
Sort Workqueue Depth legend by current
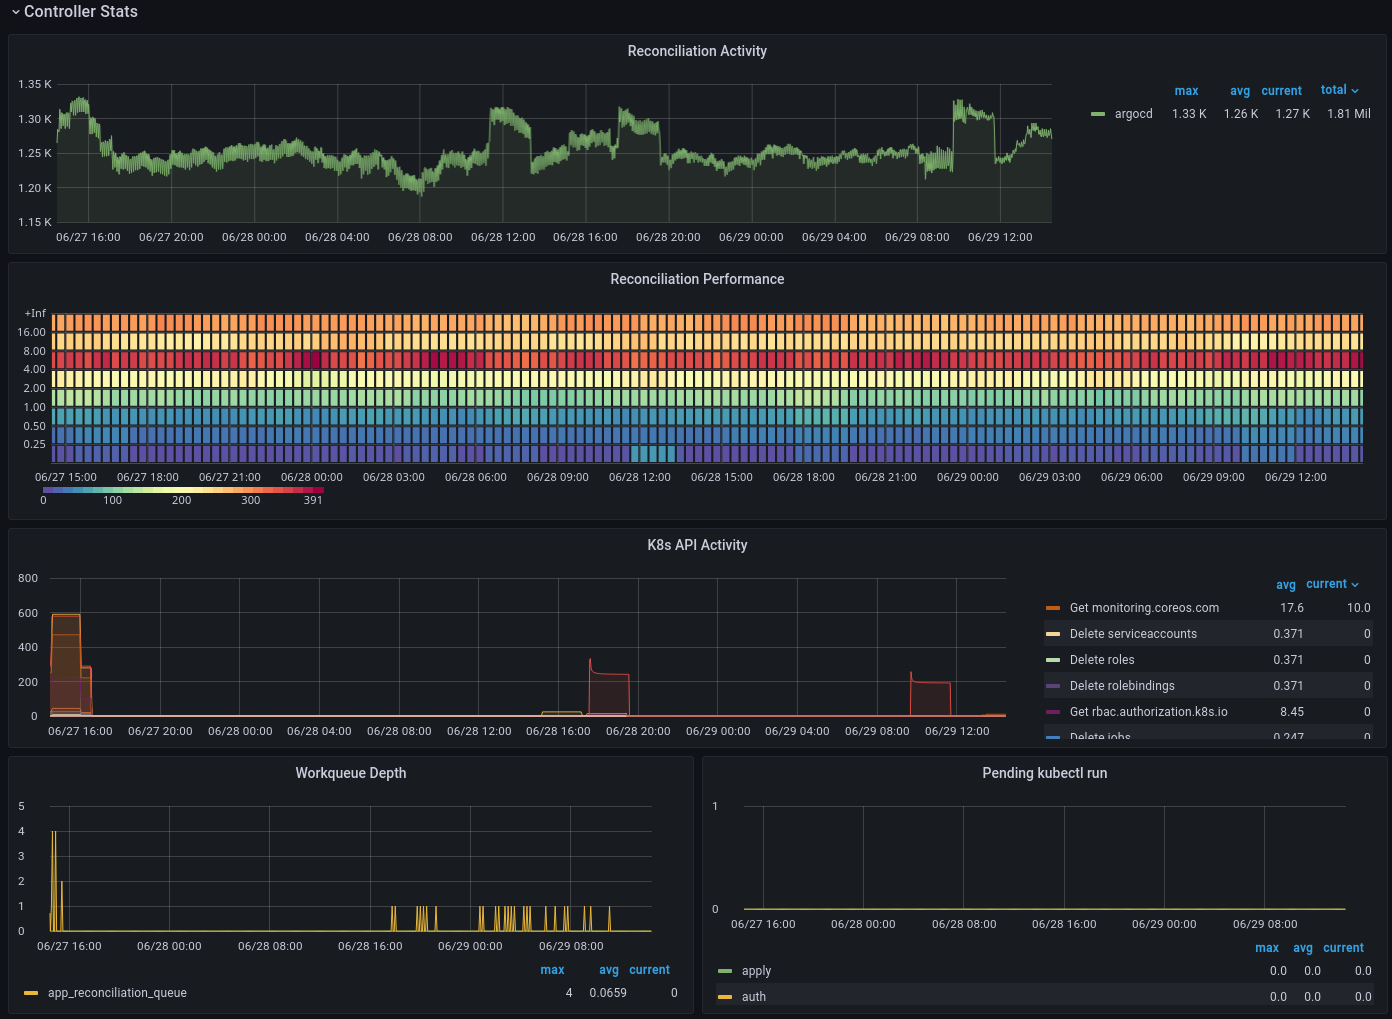coord(649,970)
